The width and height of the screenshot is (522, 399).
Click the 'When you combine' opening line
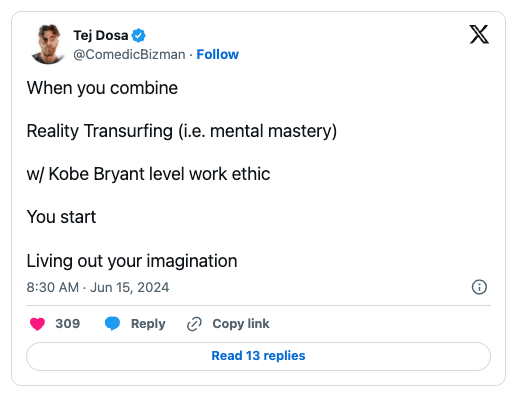[x=102, y=88]
